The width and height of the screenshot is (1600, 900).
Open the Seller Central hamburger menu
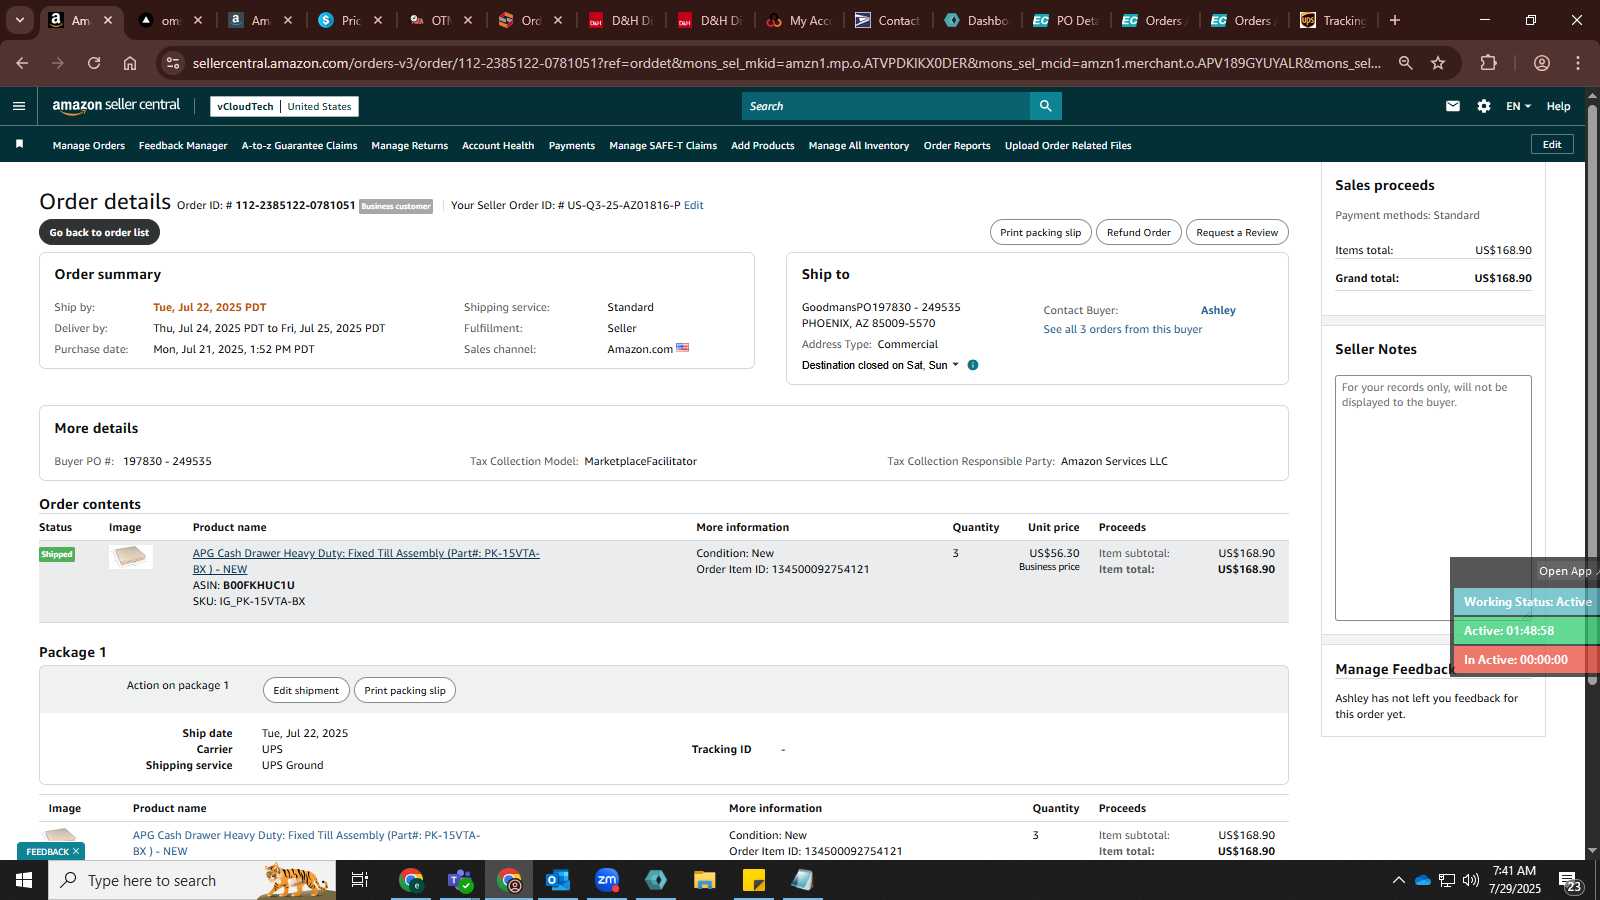click(18, 106)
